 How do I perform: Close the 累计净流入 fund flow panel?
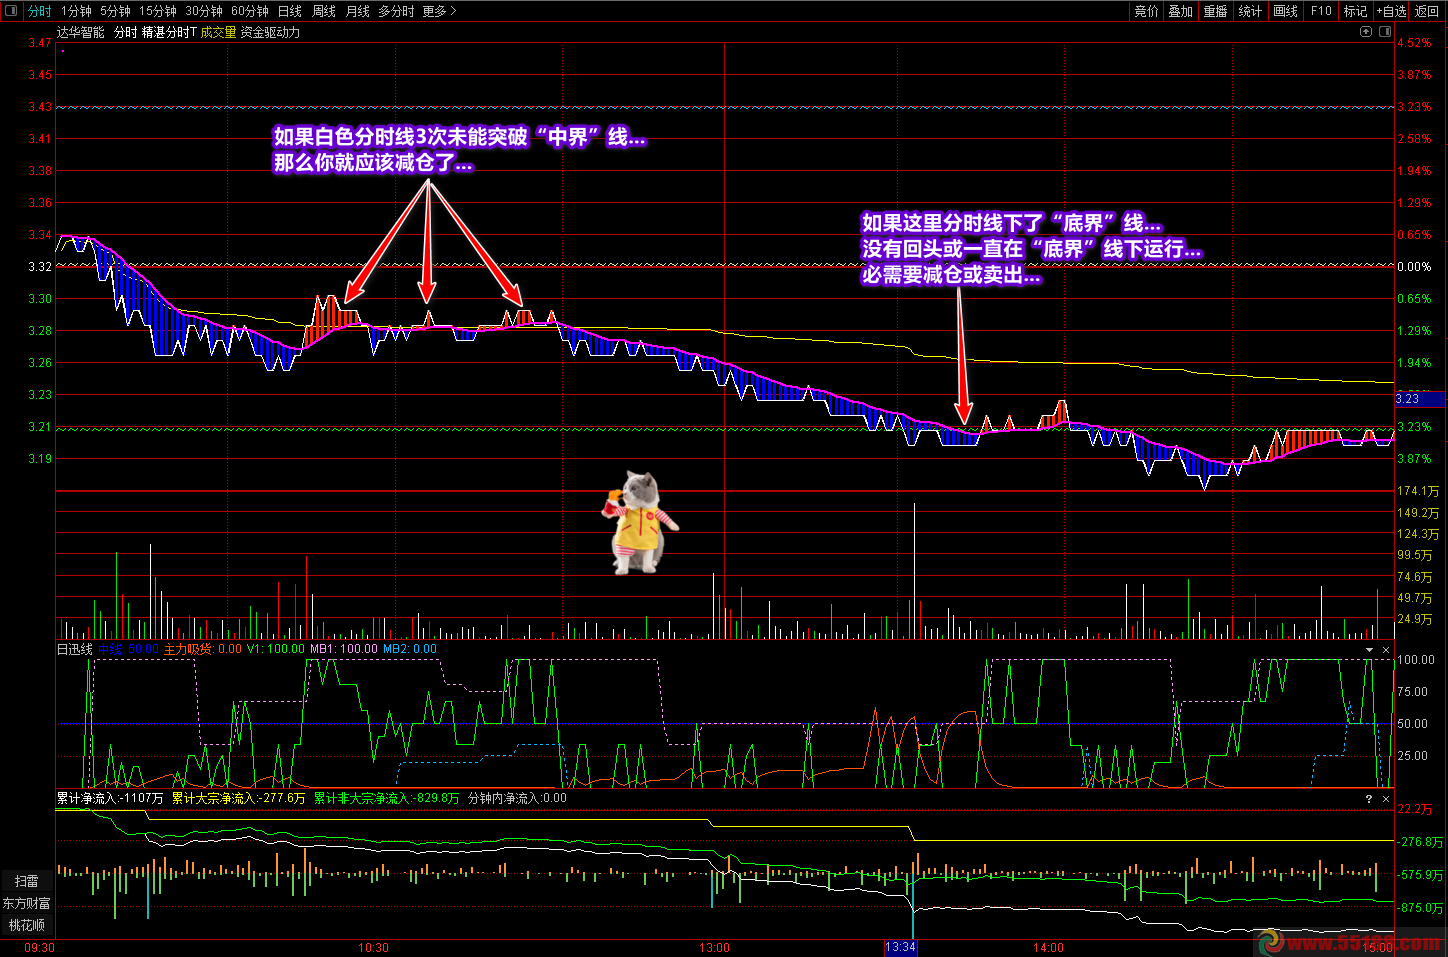(x=1386, y=799)
